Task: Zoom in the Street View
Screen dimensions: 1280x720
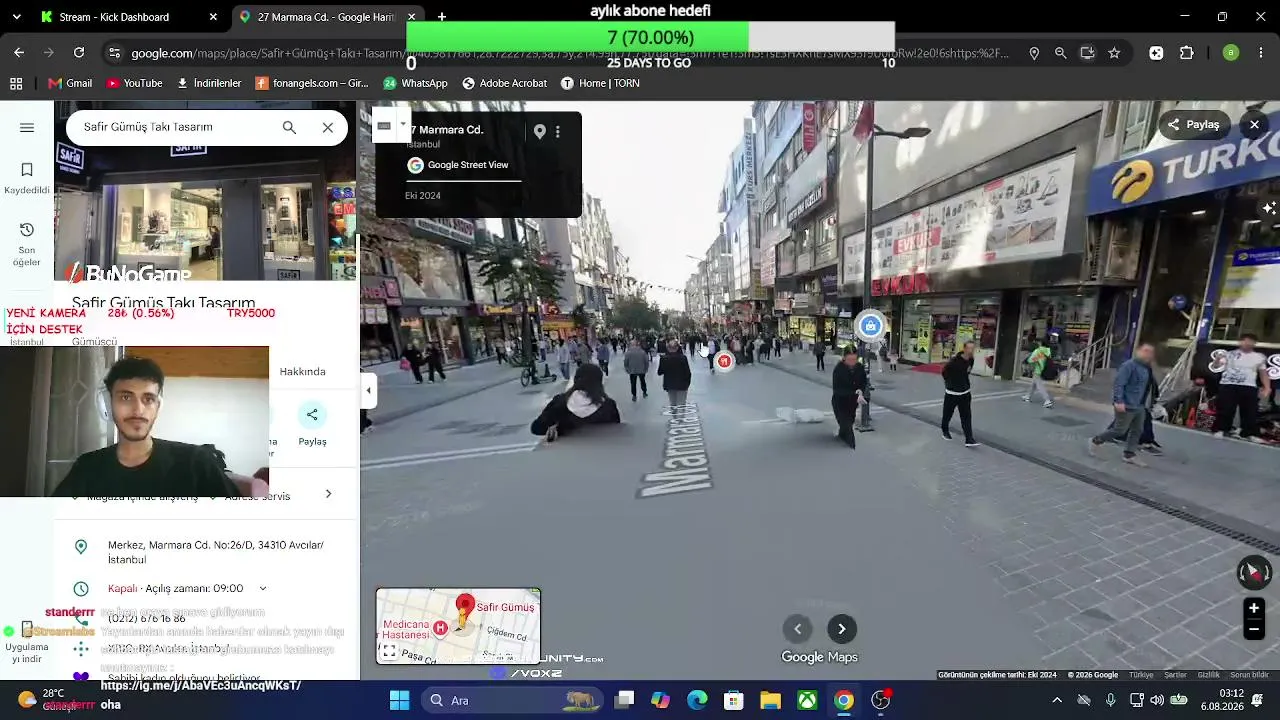Action: click(x=1253, y=608)
